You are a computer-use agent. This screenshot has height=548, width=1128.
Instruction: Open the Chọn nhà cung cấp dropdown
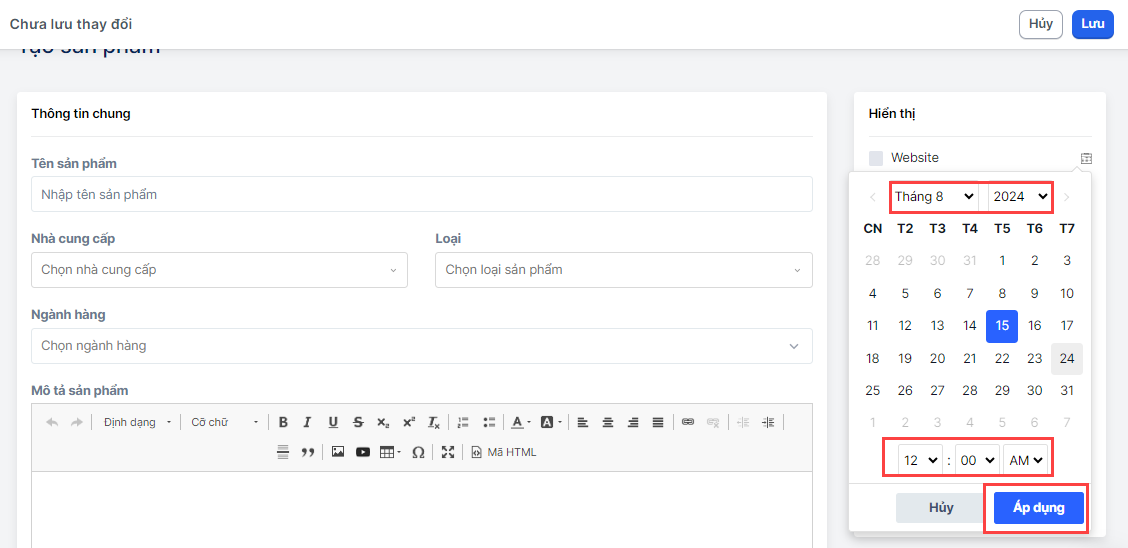(219, 270)
